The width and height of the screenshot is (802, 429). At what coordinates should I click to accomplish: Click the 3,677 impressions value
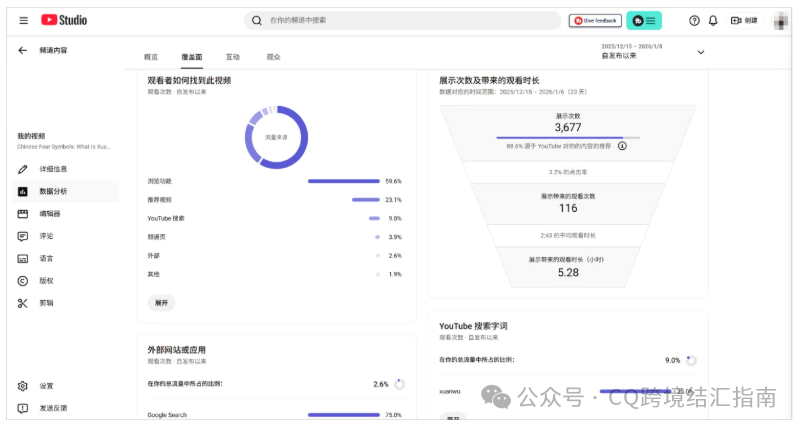pos(568,127)
